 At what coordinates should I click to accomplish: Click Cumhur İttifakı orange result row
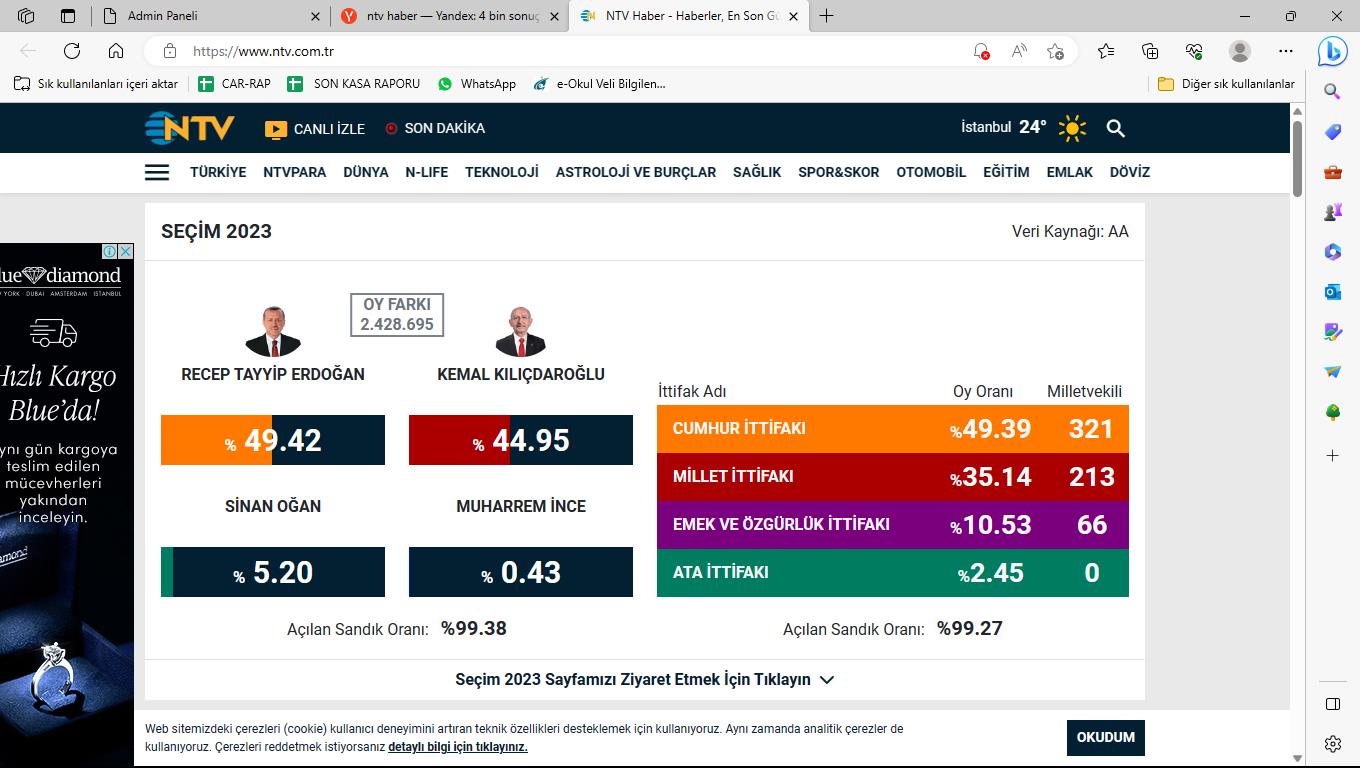pos(892,429)
